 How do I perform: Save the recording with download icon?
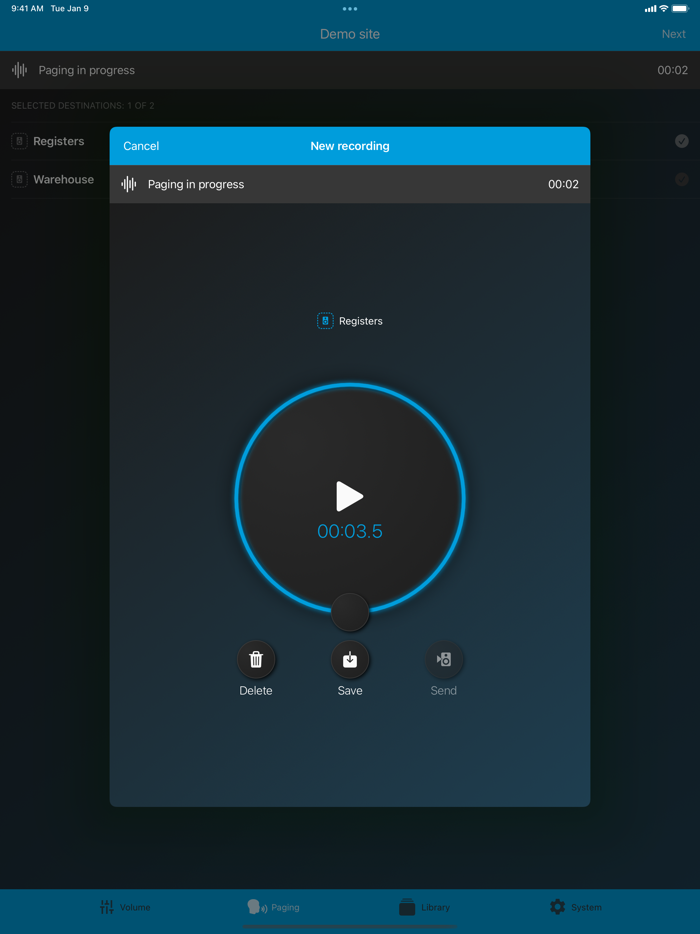click(350, 659)
